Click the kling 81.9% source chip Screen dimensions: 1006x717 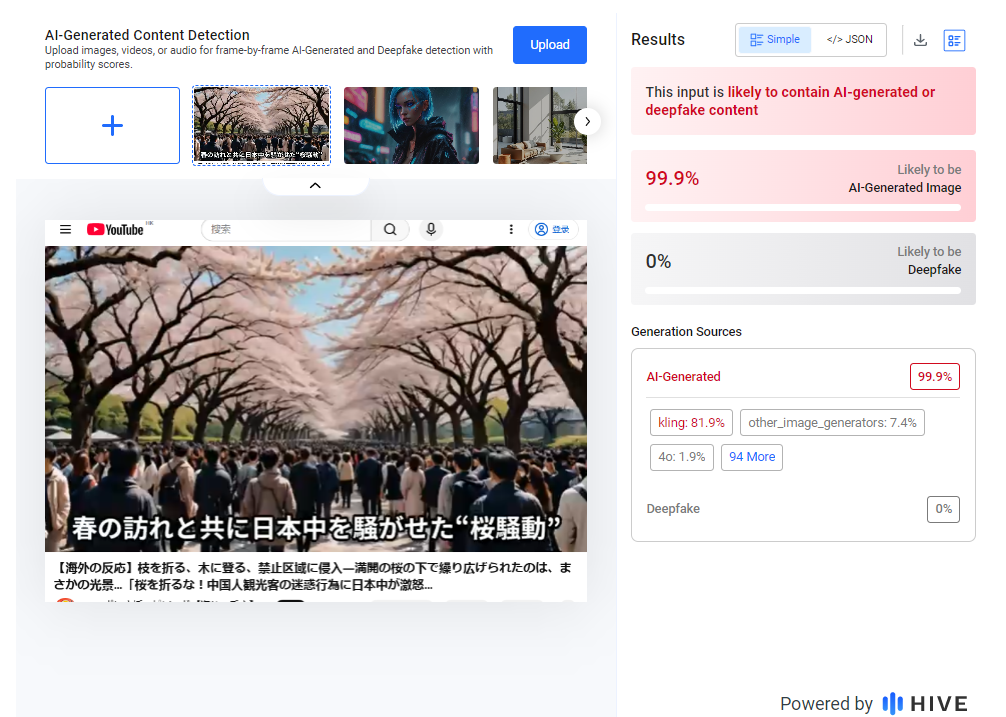691,422
